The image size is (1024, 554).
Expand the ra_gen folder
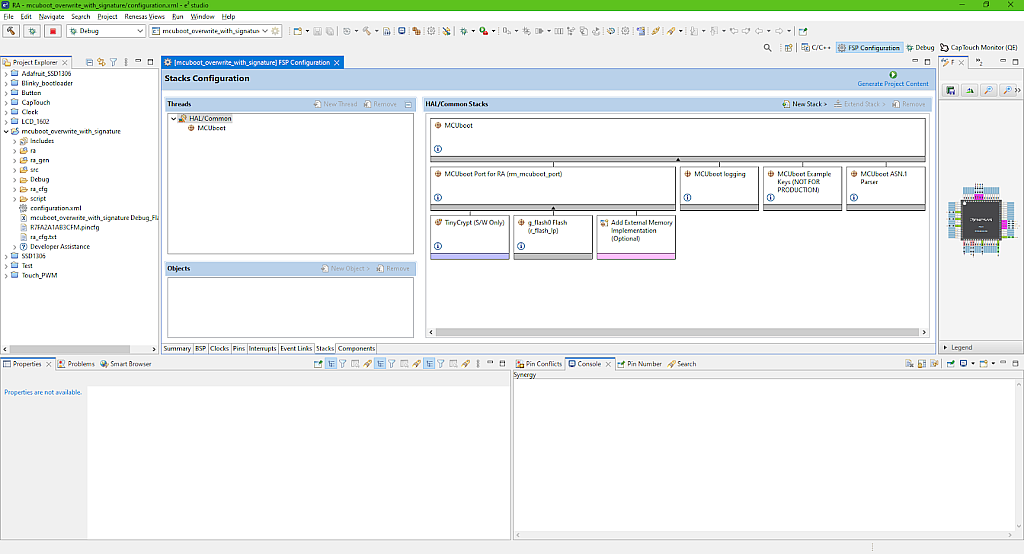(x=15, y=160)
